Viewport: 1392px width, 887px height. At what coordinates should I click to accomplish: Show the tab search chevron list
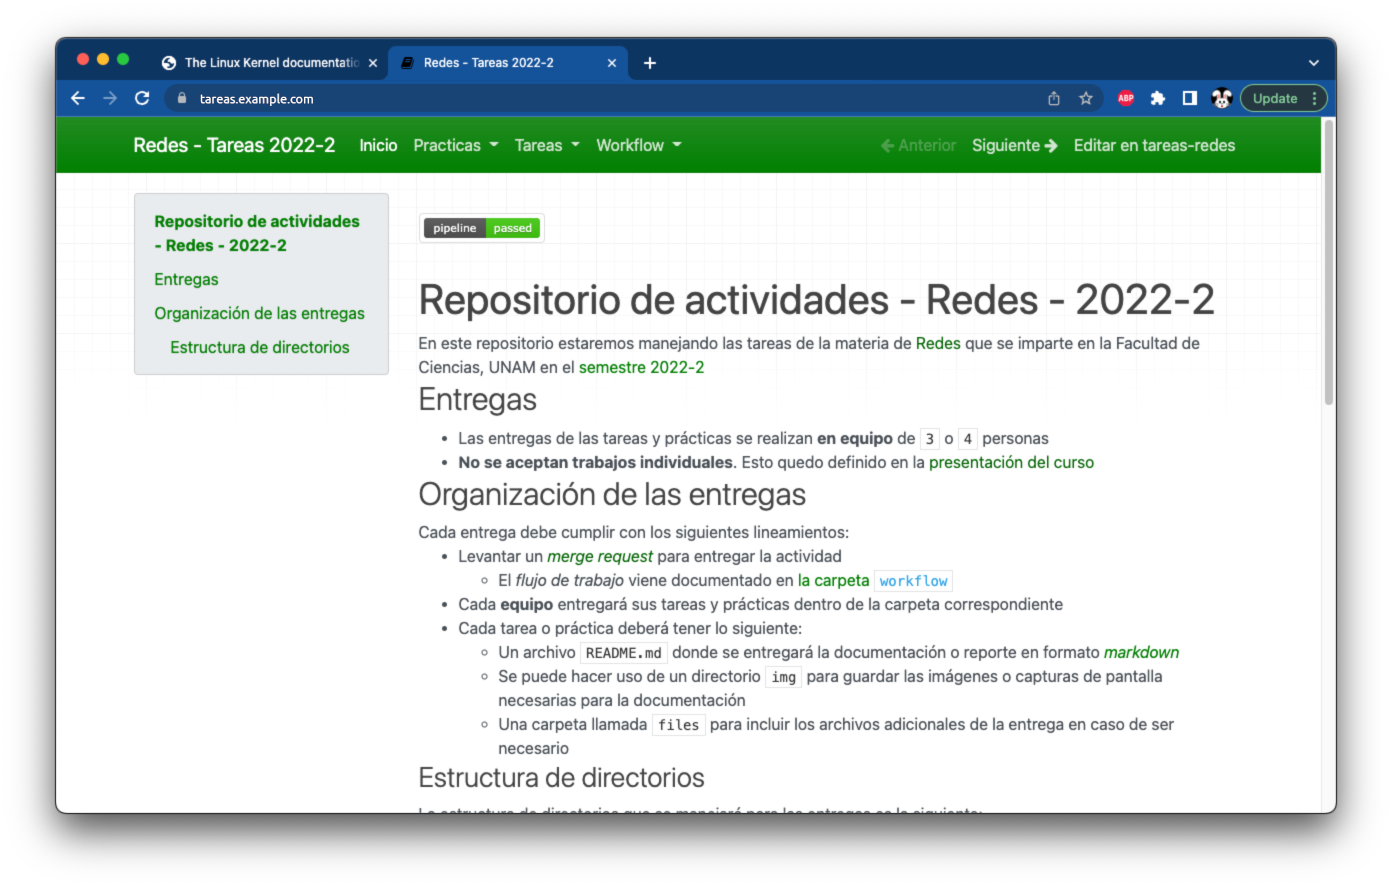(x=1313, y=63)
